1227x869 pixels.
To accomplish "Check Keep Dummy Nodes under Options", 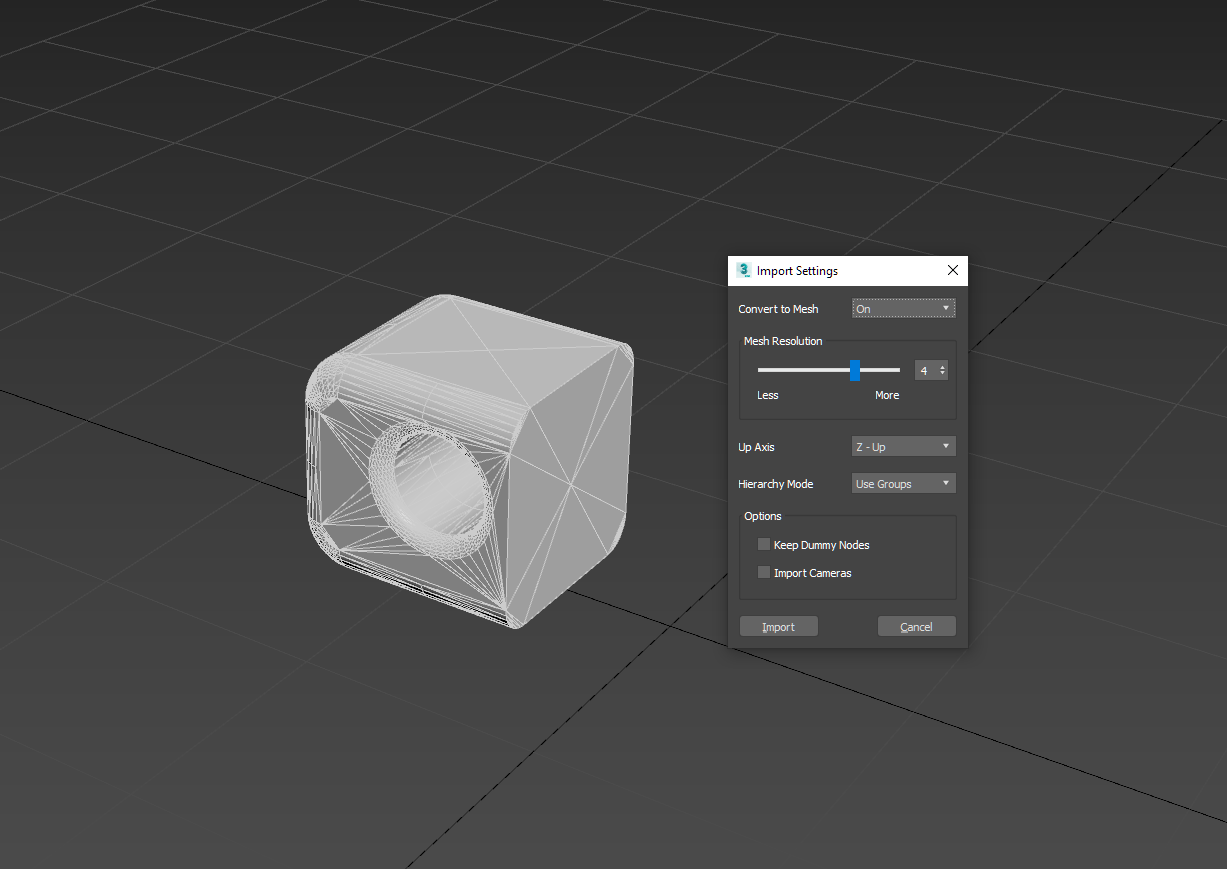I will tap(764, 544).
